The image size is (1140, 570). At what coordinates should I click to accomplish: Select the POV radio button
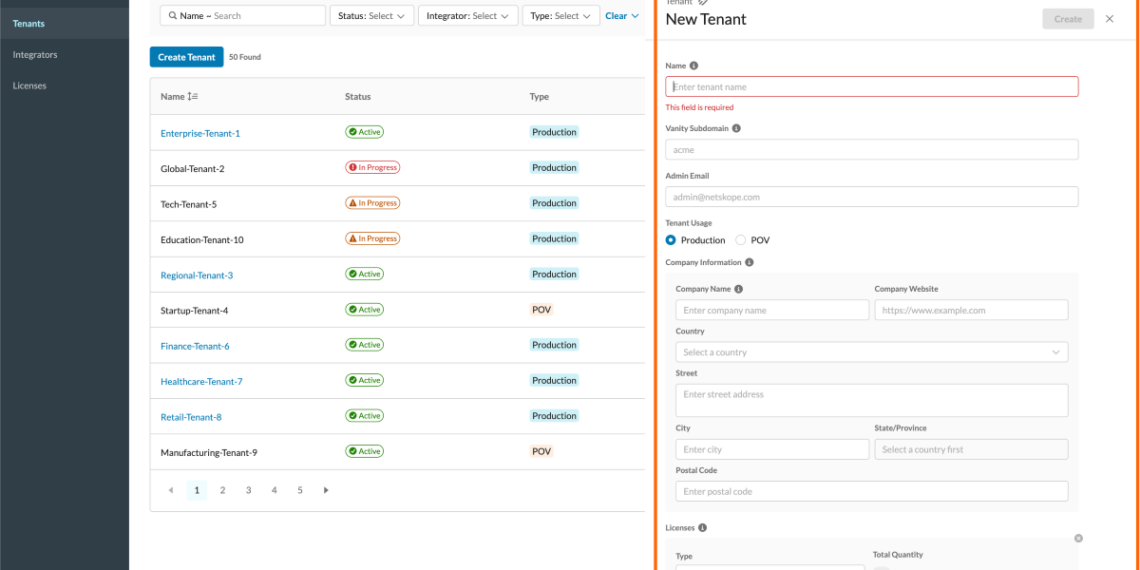point(740,240)
